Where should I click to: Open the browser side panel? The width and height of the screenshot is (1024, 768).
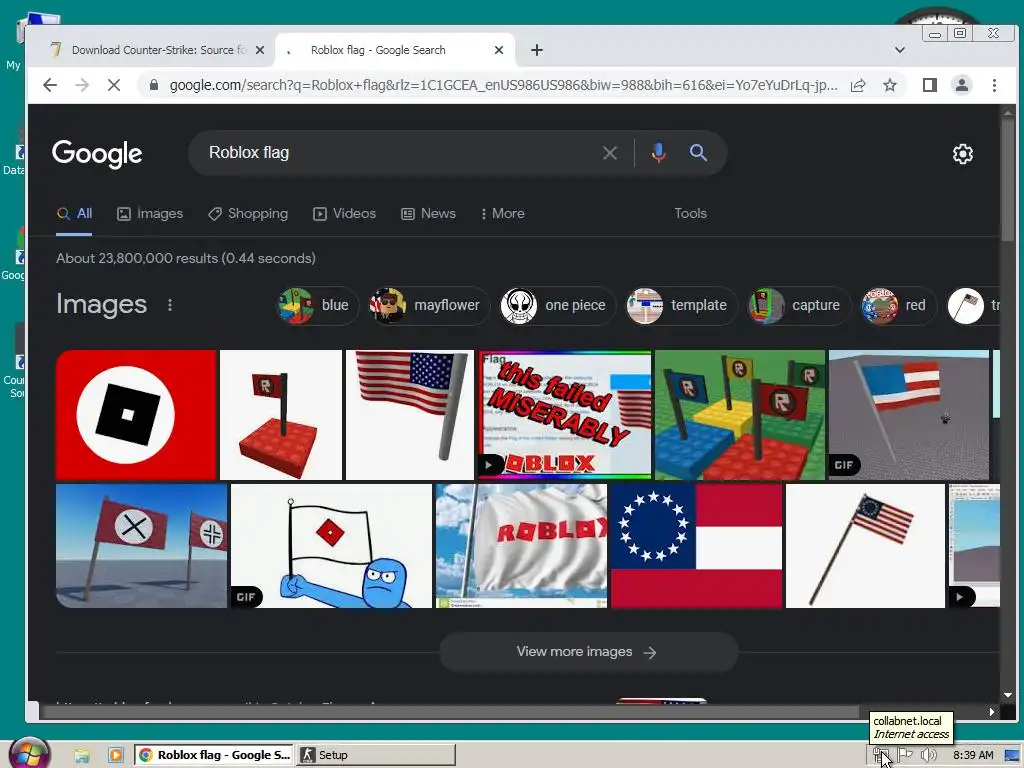coord(930,85)
